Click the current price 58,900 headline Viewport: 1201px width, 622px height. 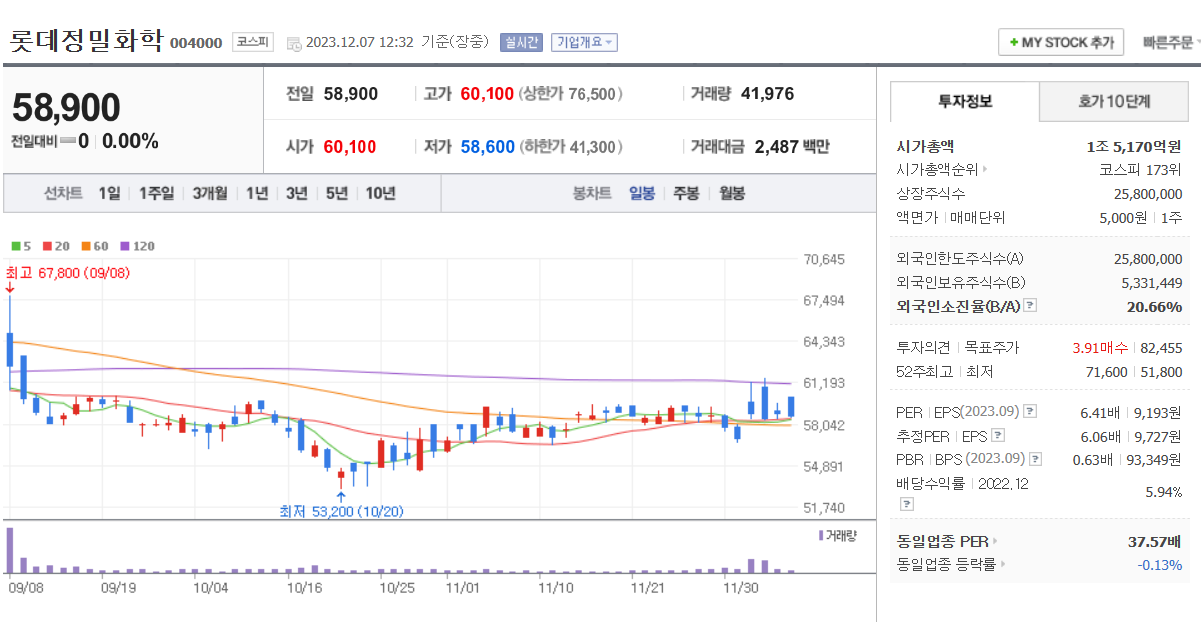pos(67,108)
